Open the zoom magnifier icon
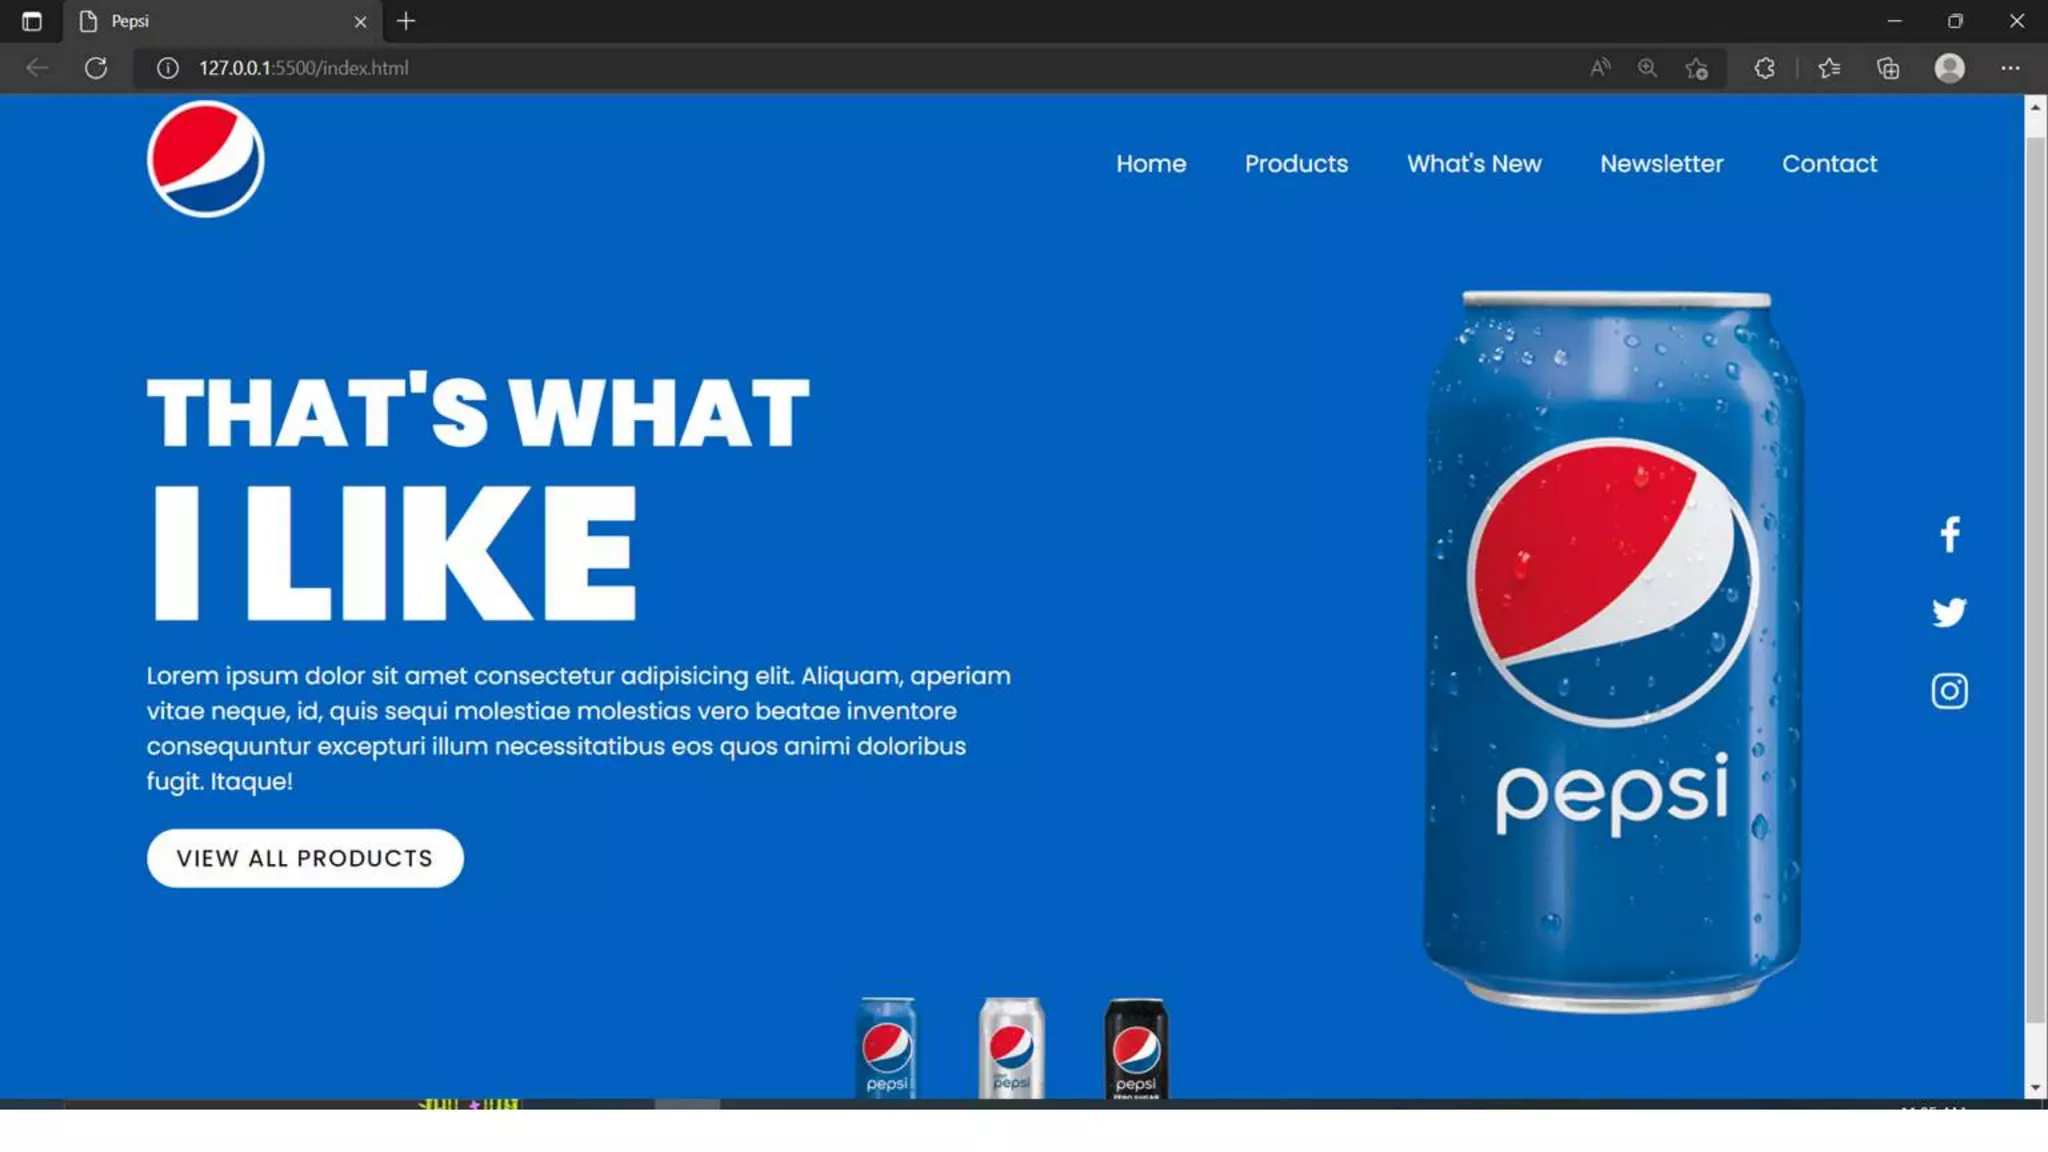The width and height of the screenshot is (2048, 1152). tap(1647, 68)
